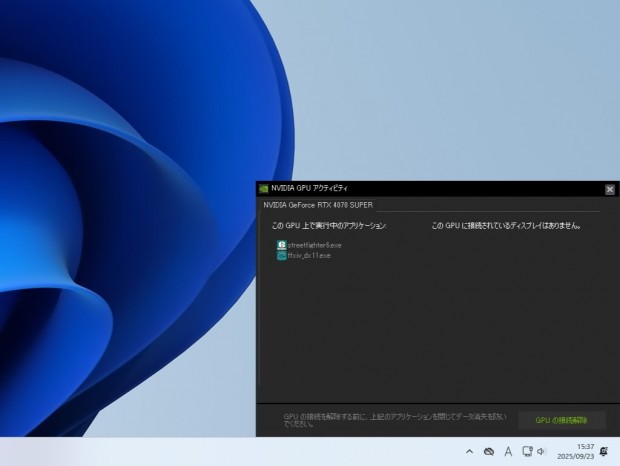Screen dimensions: 620x466
Task: Click the GPU の接続解除 button
Action: [x=561, y=420]
